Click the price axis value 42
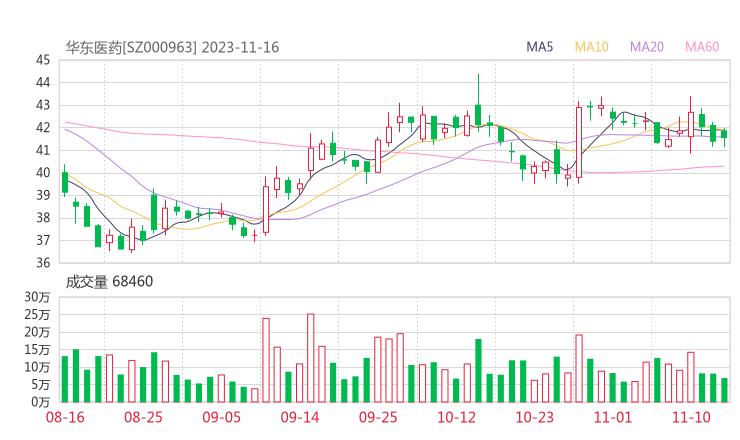Screen dimensions: 740x440 coord(43,127)
